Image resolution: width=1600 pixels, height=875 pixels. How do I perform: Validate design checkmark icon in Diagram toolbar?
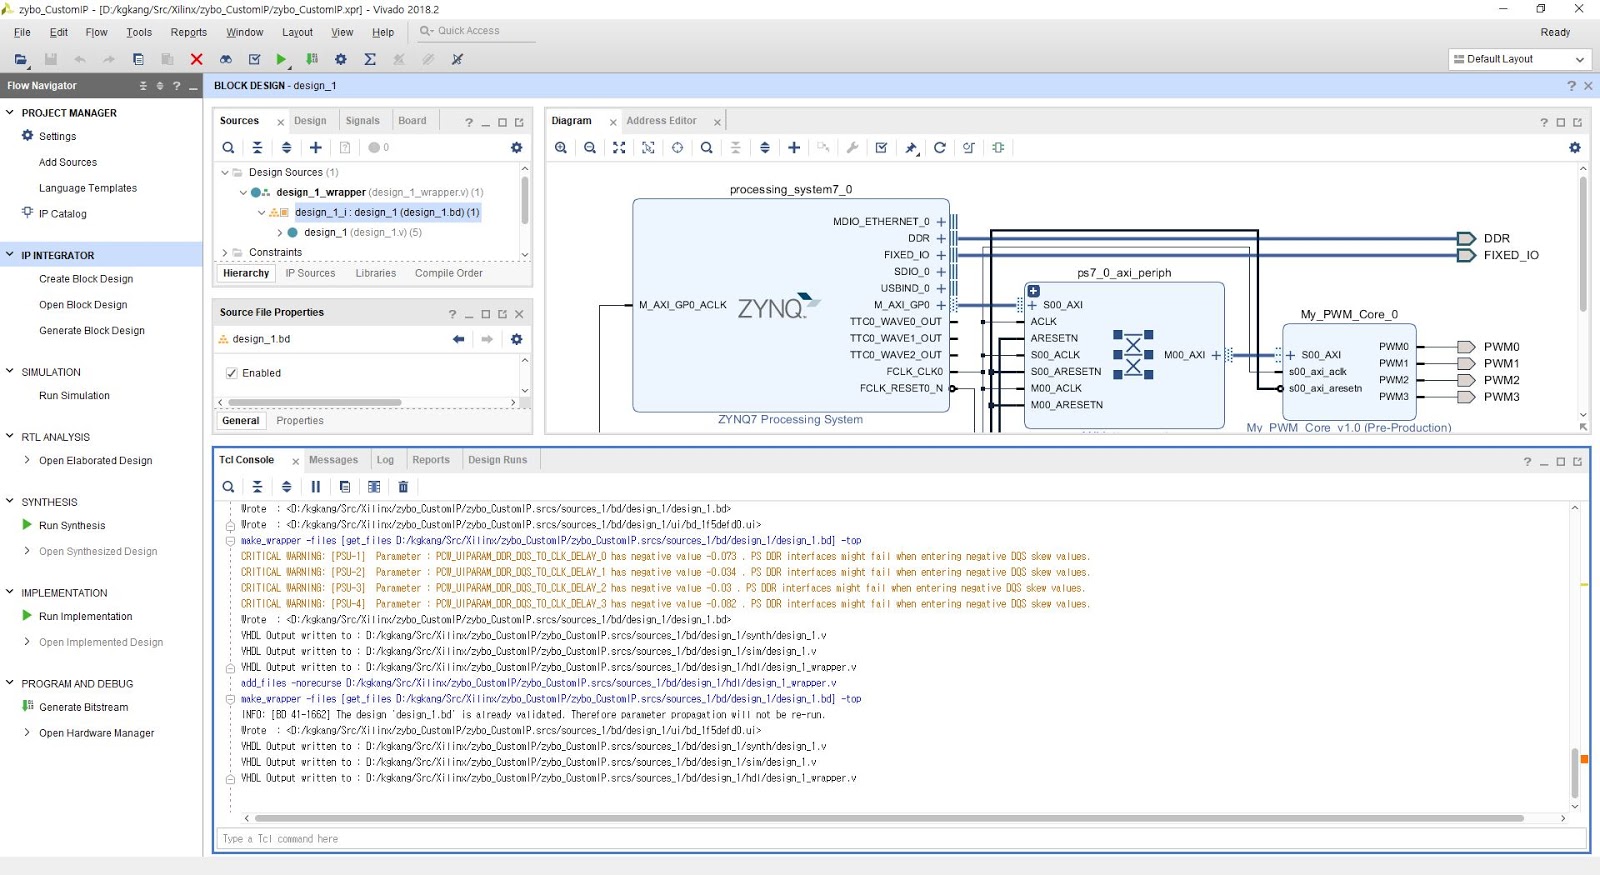click(881, 147)
